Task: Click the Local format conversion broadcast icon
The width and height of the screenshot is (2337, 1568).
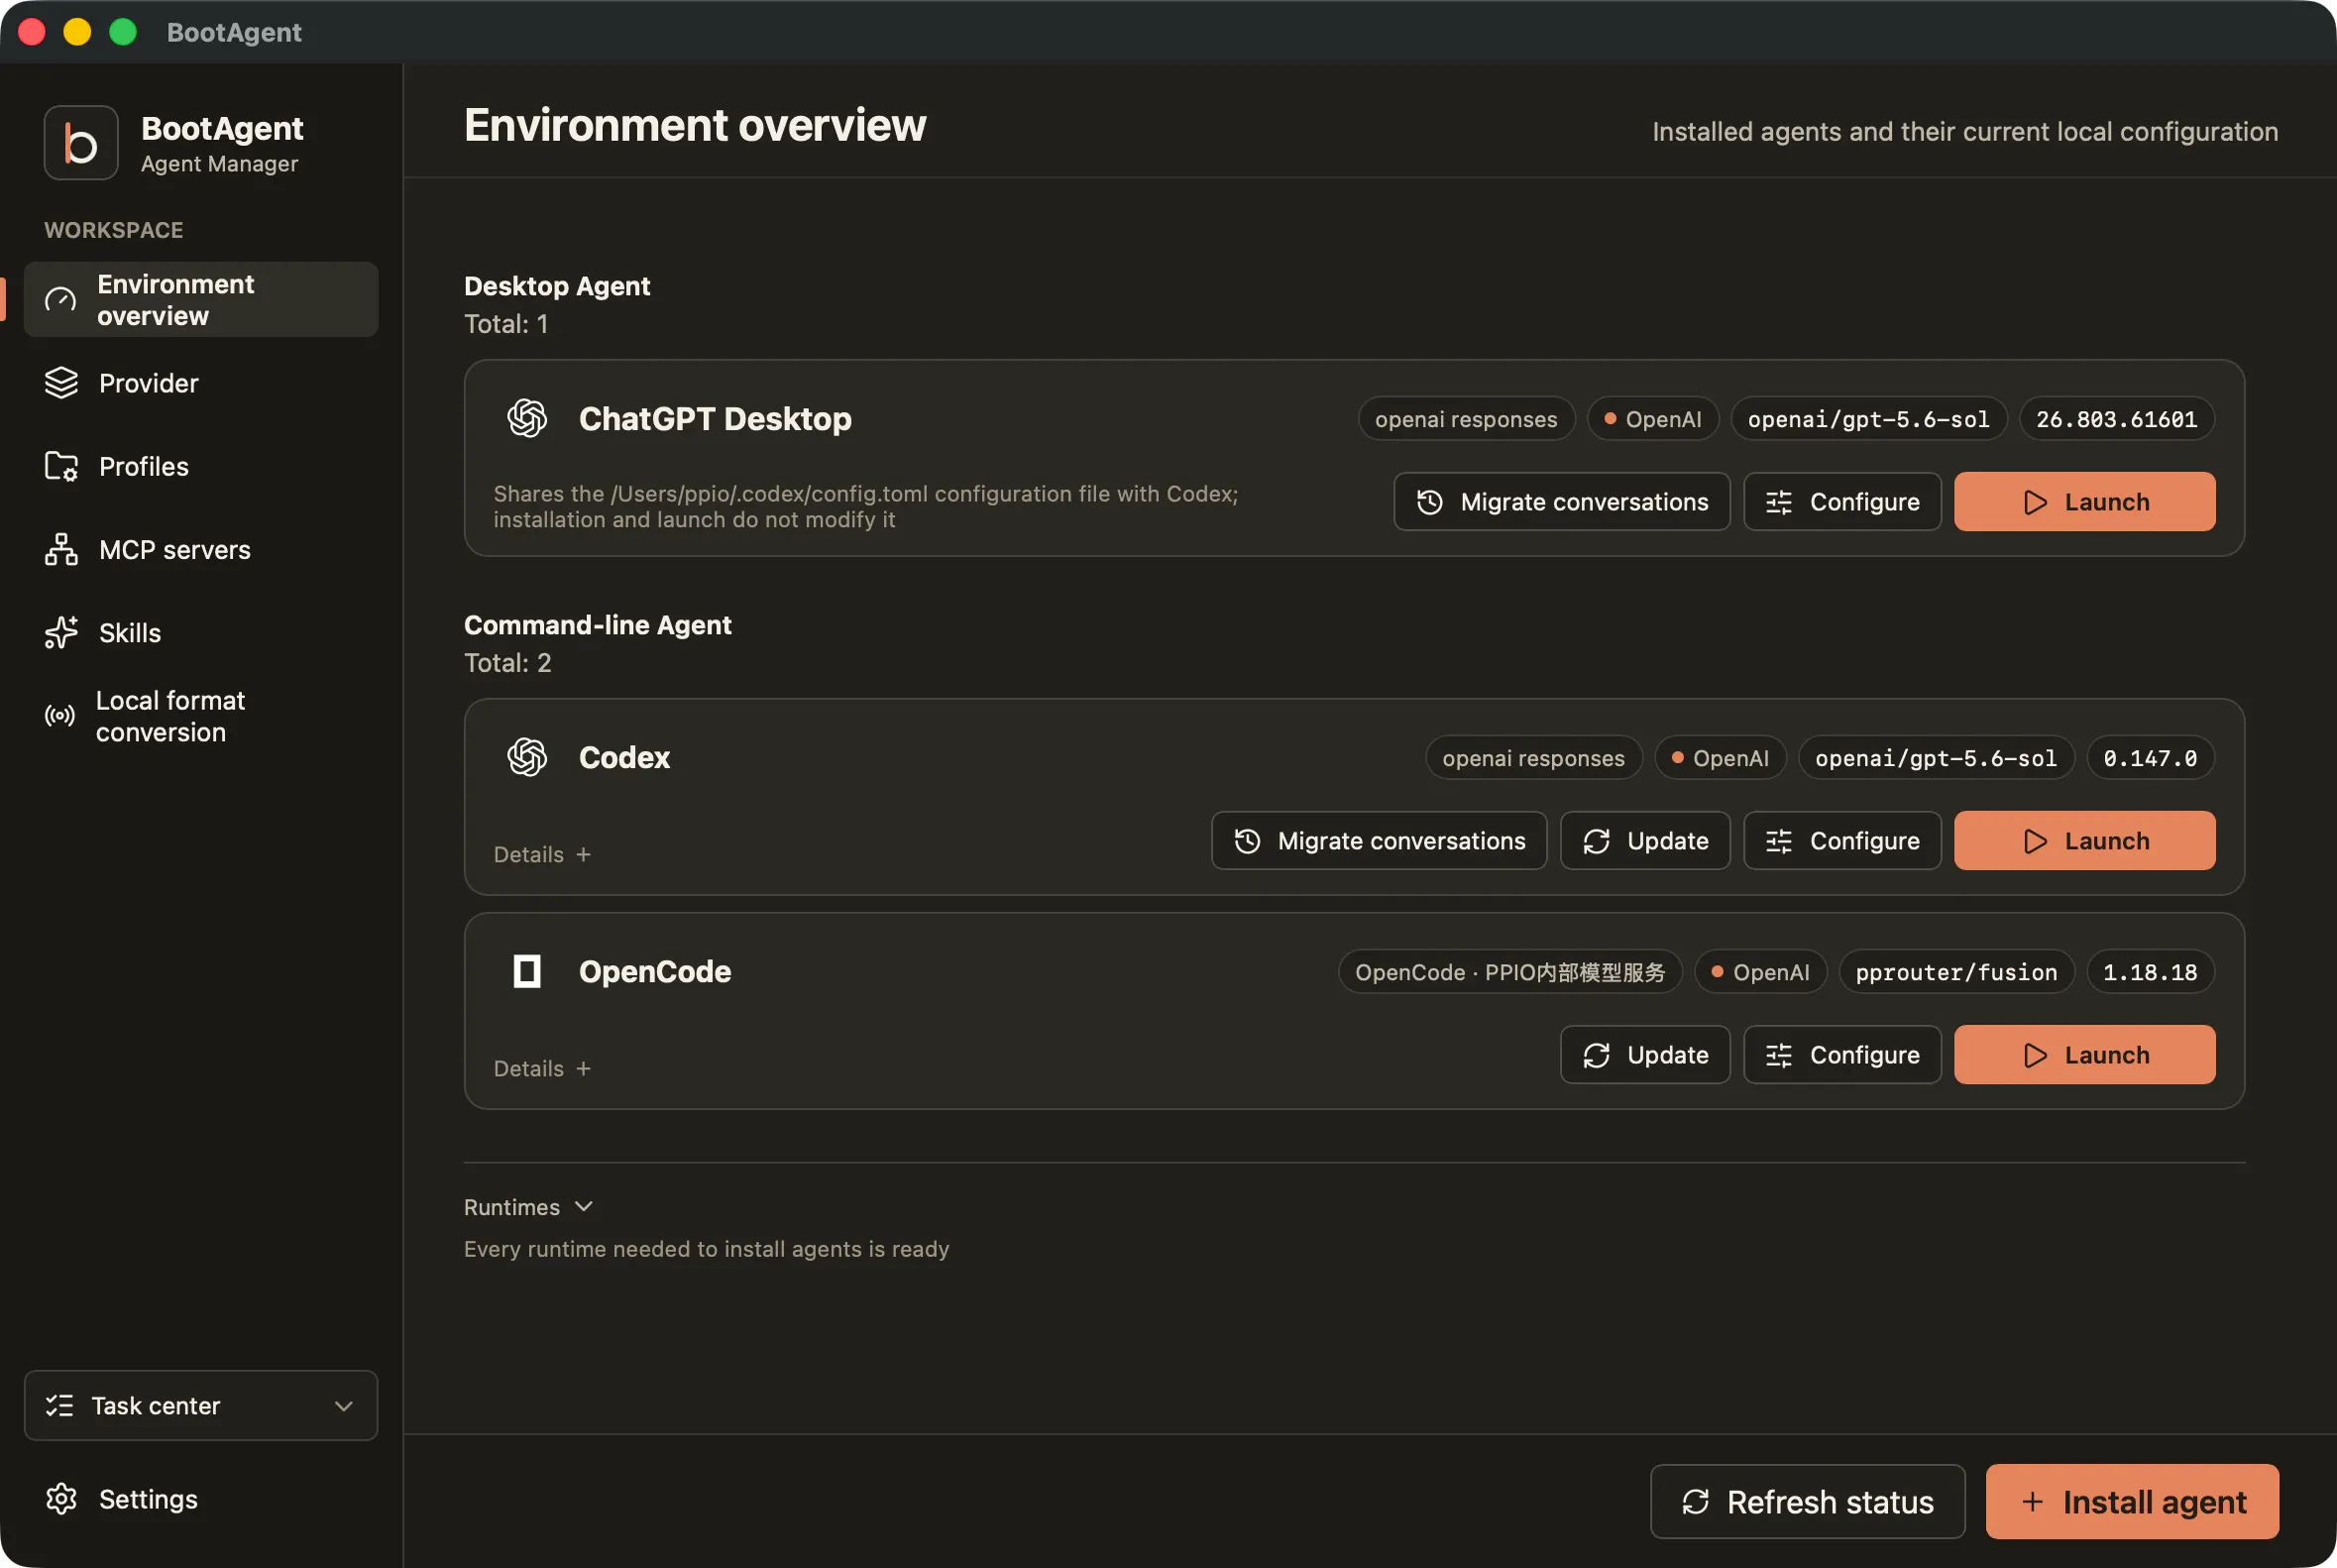Action: point(60,716)
